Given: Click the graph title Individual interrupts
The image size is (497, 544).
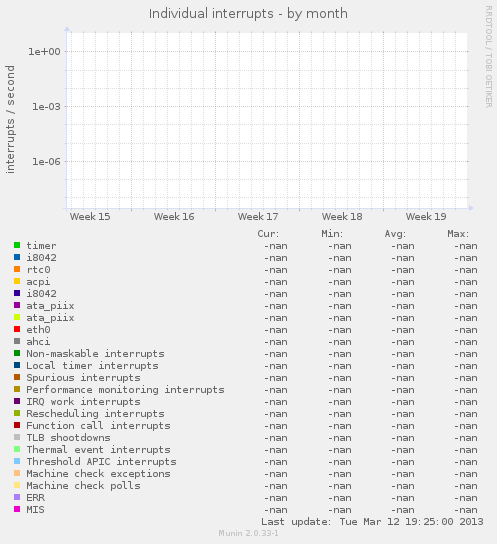Looking at the screenshot, I should click(x=211, y=14).
